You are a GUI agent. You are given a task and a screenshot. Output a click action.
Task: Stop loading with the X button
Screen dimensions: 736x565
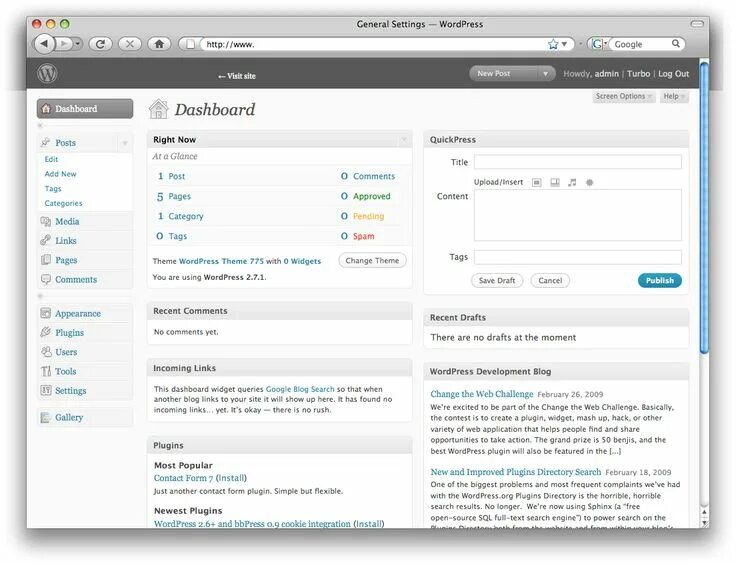[x=130, y=44]
